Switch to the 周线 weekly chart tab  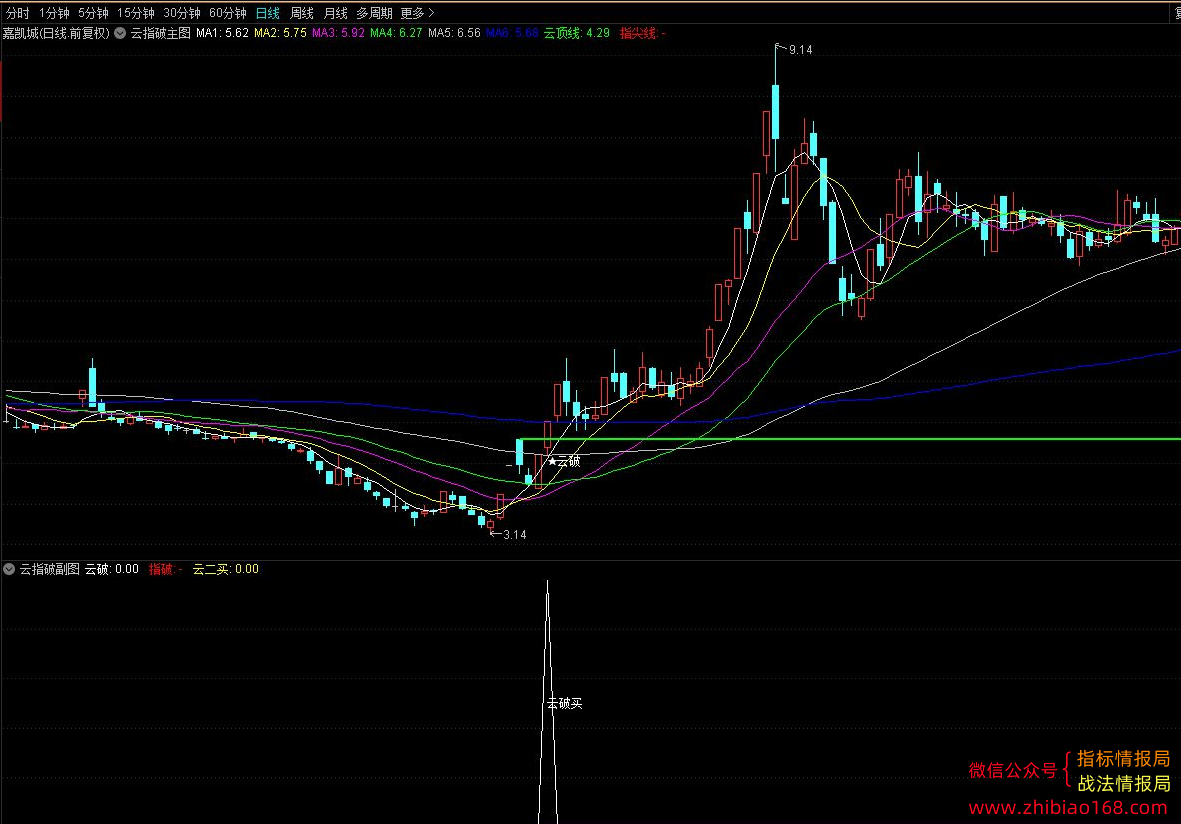(302, 13)
